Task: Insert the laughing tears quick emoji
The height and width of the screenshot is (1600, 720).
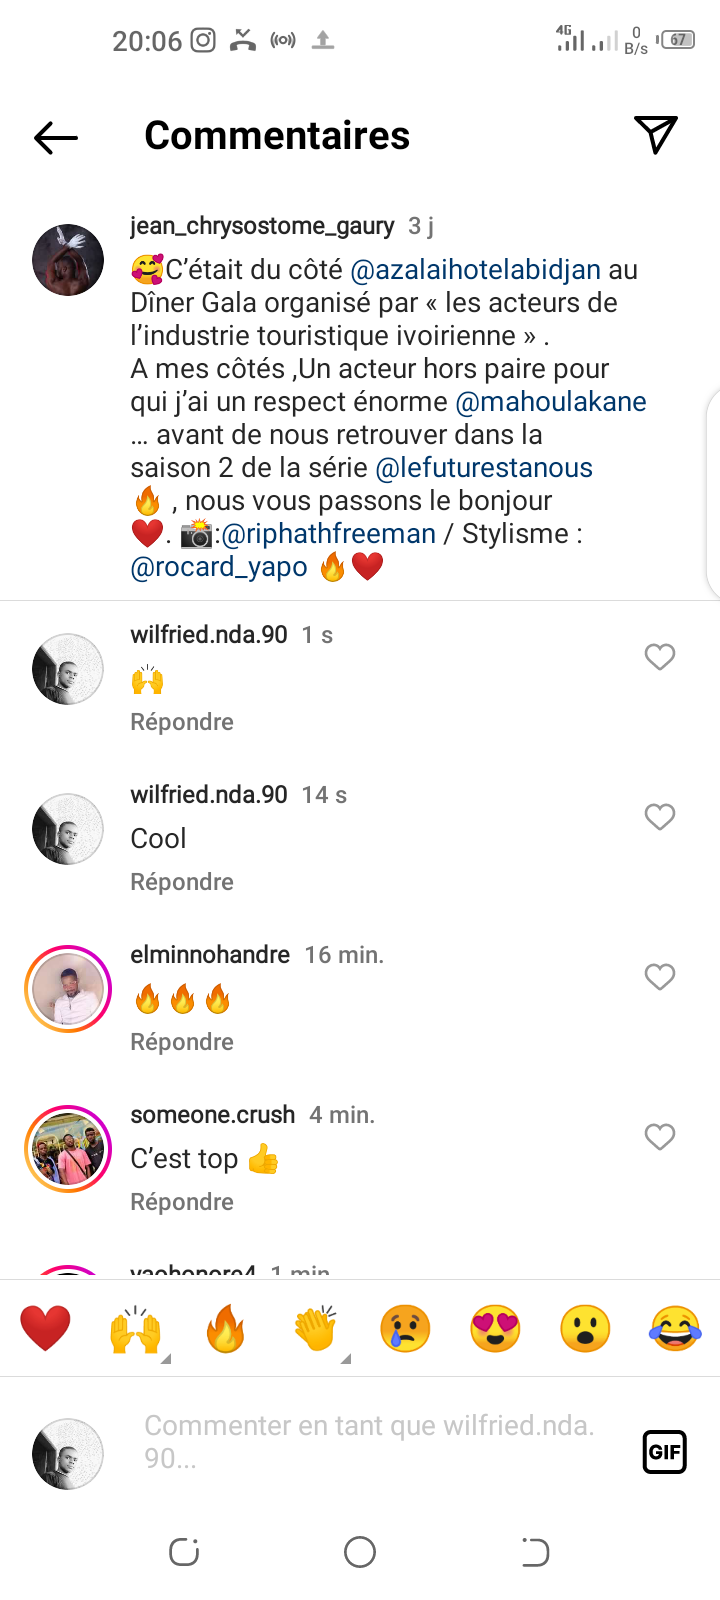Action: [675, 1329]
